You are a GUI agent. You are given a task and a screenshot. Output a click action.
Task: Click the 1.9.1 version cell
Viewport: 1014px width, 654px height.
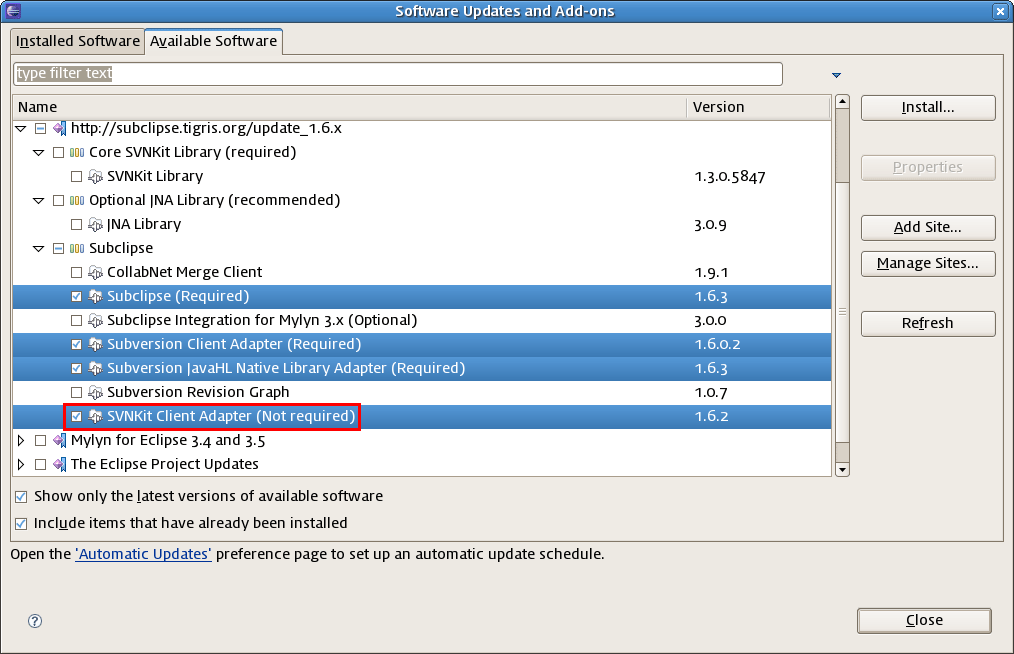point(711,272)
